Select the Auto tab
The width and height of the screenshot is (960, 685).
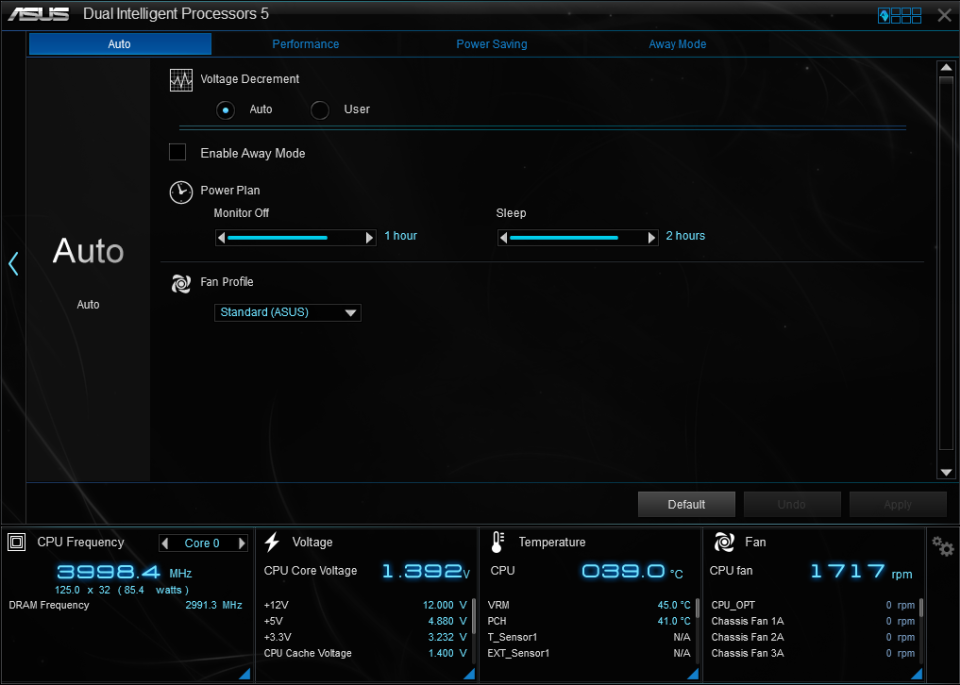(x=120, y=44)
